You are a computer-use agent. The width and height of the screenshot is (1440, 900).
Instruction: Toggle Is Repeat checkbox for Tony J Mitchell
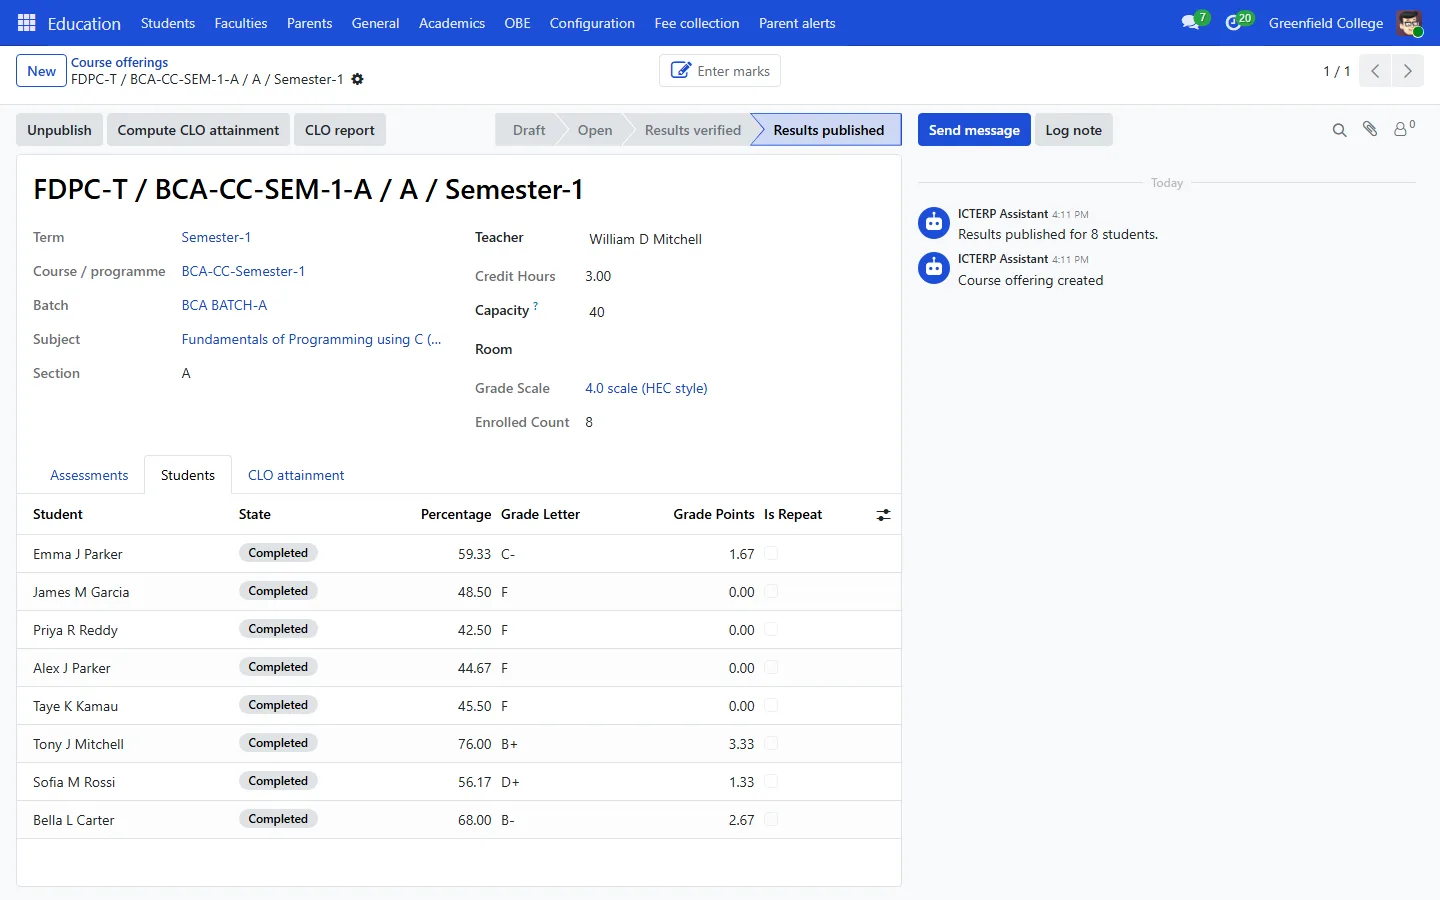[771, 743]
